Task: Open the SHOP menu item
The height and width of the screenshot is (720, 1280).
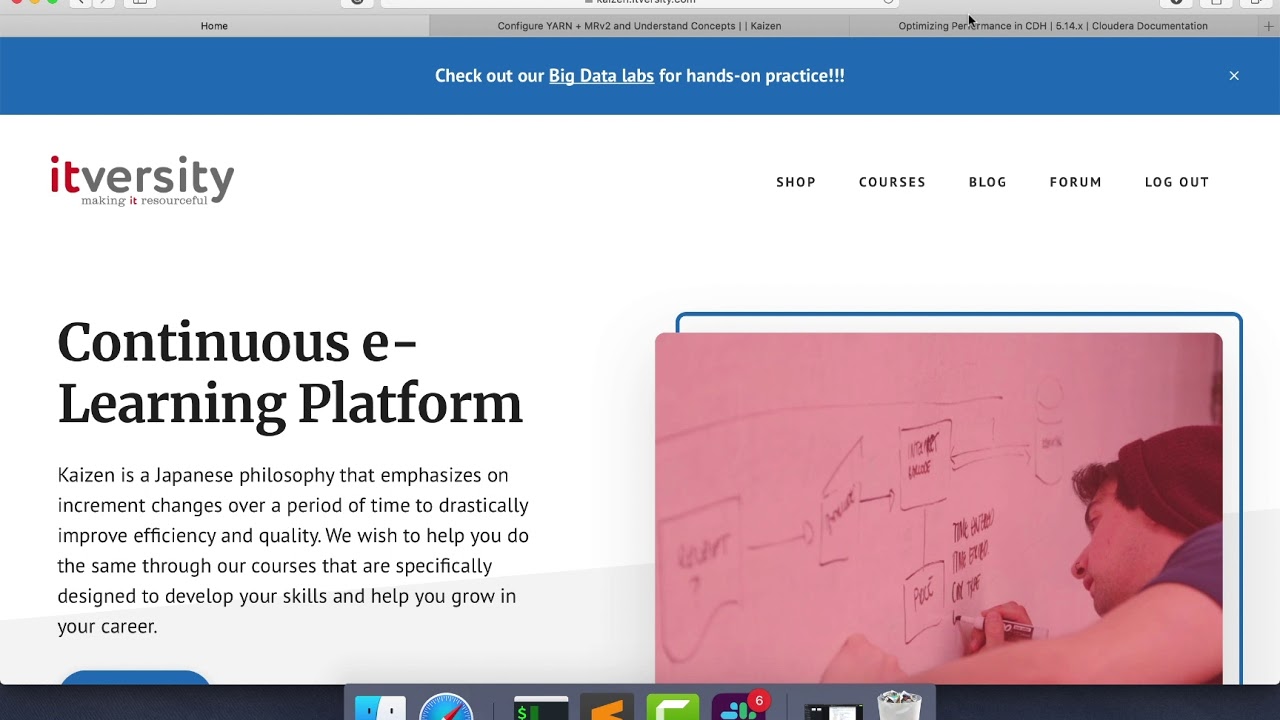Action: pyautogui.click(x=796, y=182)
